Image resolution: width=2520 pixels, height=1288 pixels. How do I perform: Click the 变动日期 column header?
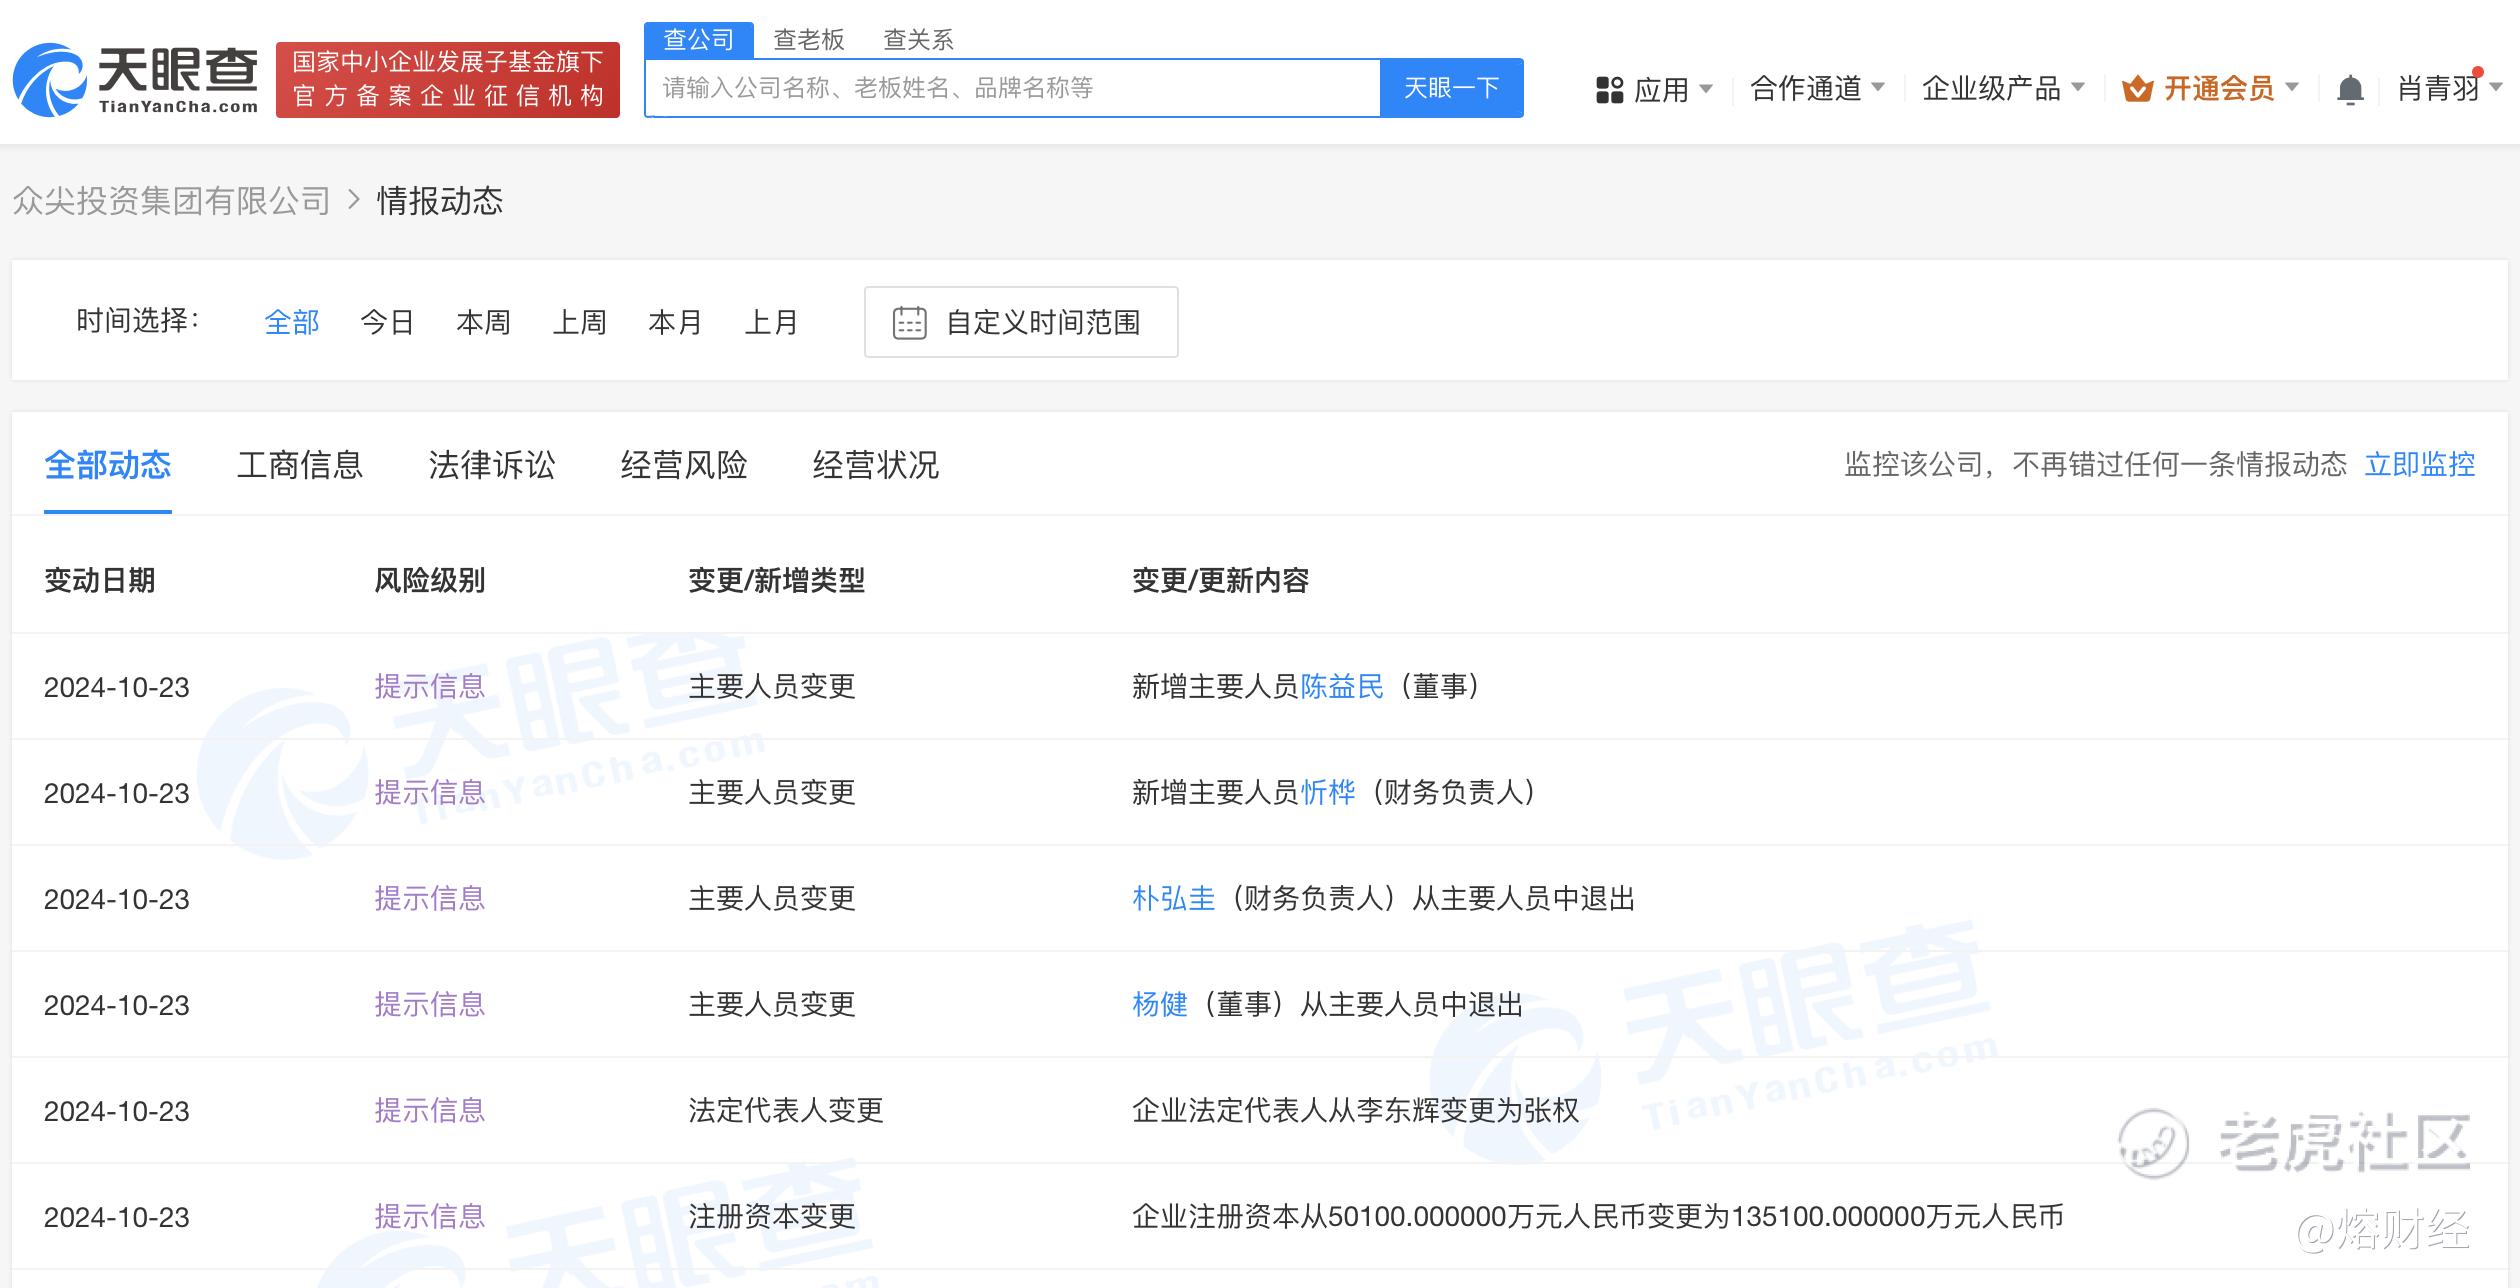point(100,580)
